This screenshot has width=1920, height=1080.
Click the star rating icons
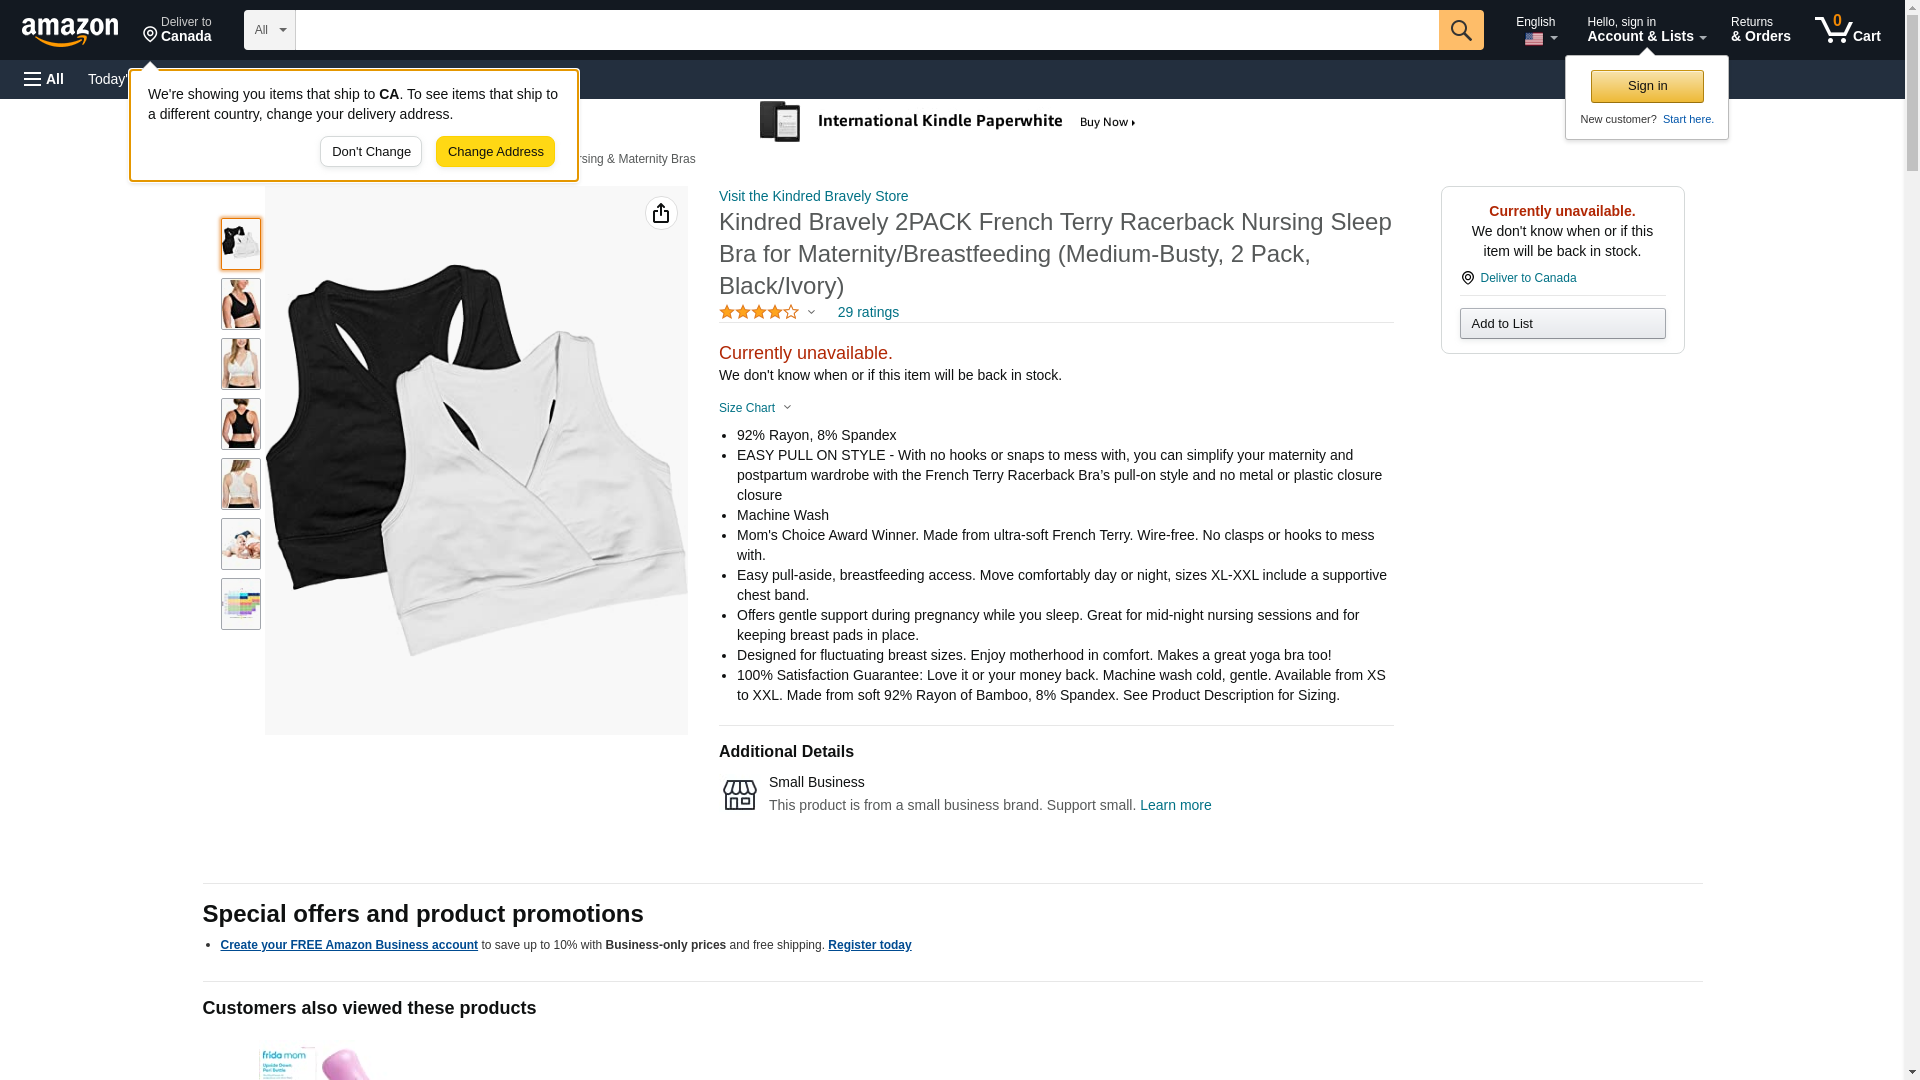(x=759, y=312)
